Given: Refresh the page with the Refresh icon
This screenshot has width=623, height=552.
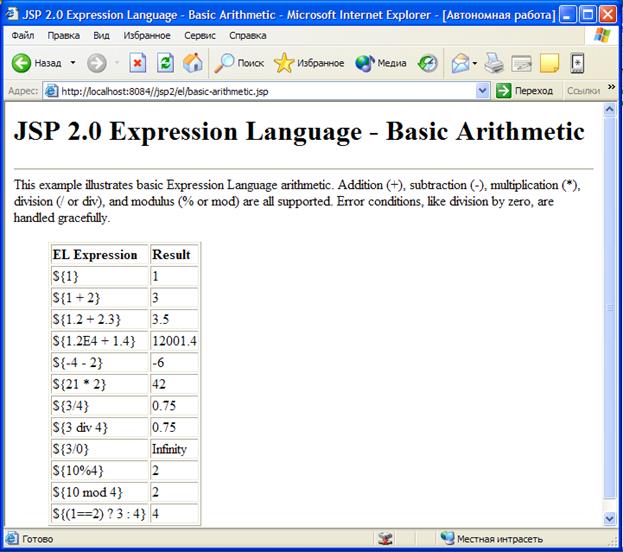Looking at the screenshot, I should pos(166,63).
